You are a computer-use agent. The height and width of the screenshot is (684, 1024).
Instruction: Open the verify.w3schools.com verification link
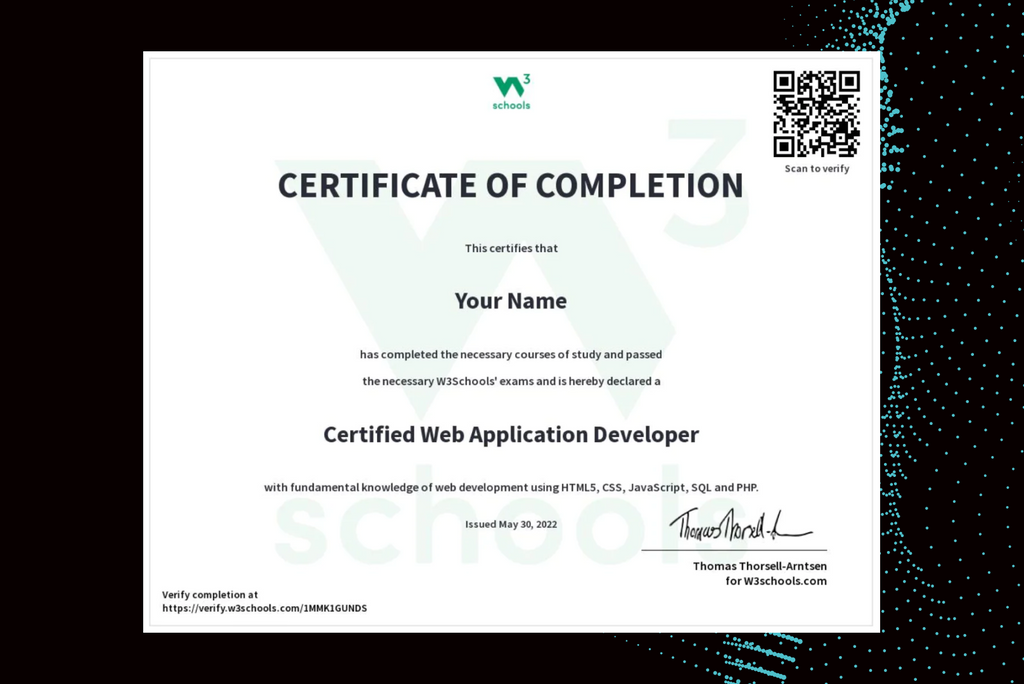pyautogui.click(x=265, y=608)
